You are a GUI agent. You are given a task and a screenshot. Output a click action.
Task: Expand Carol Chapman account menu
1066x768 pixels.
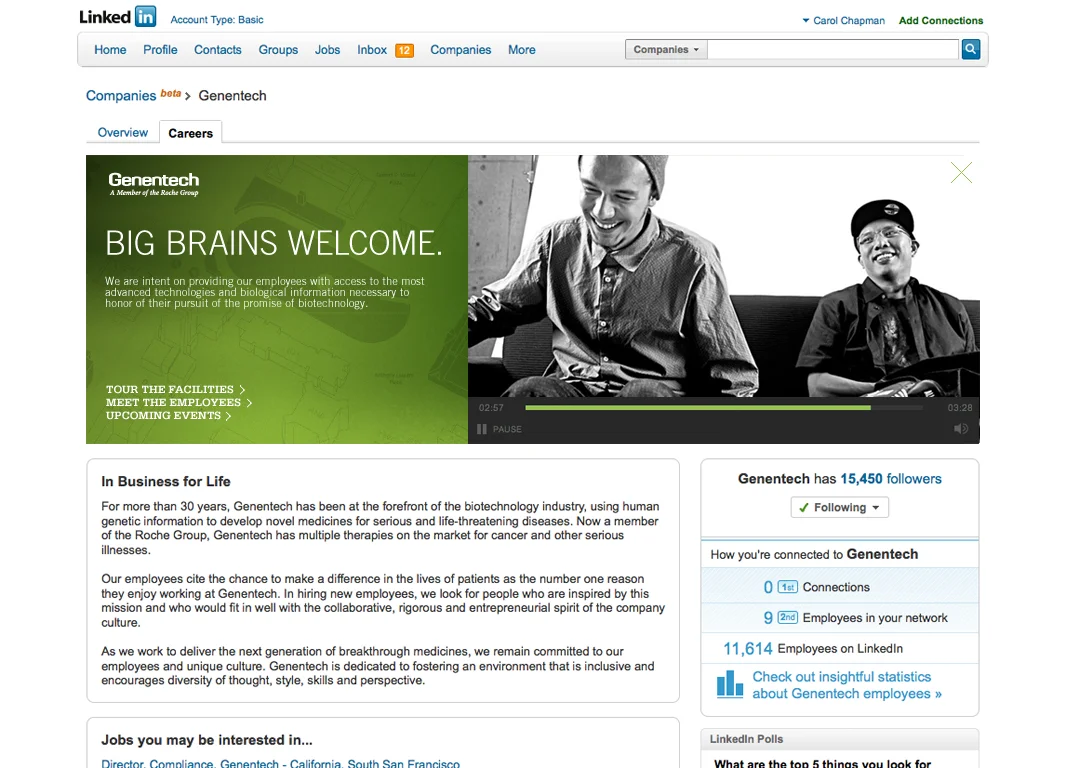(x=843, y=20)
